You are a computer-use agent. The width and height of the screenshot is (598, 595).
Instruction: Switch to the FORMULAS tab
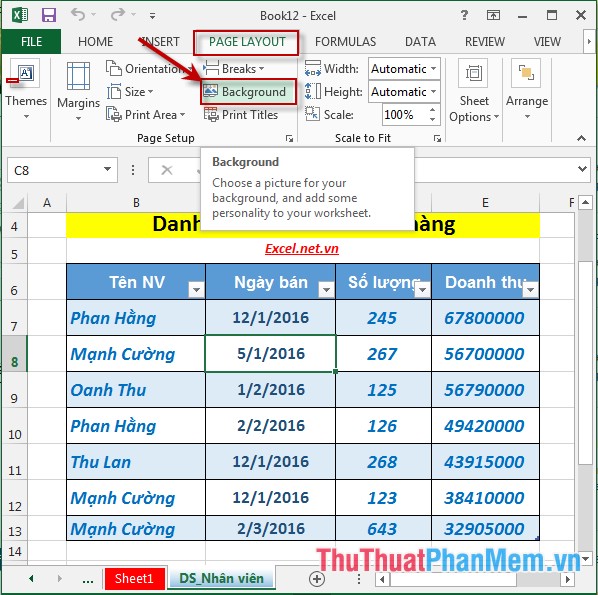[346, 41]
